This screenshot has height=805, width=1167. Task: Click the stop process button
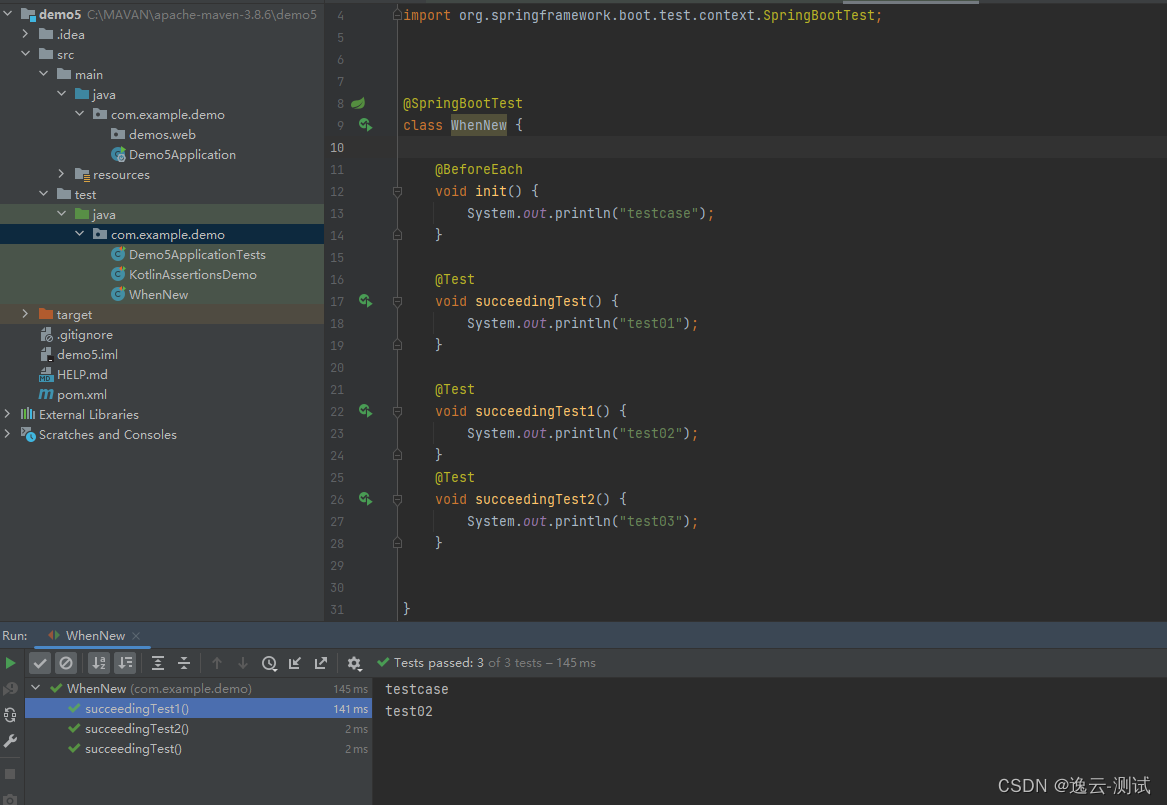(x=11, y=772)
